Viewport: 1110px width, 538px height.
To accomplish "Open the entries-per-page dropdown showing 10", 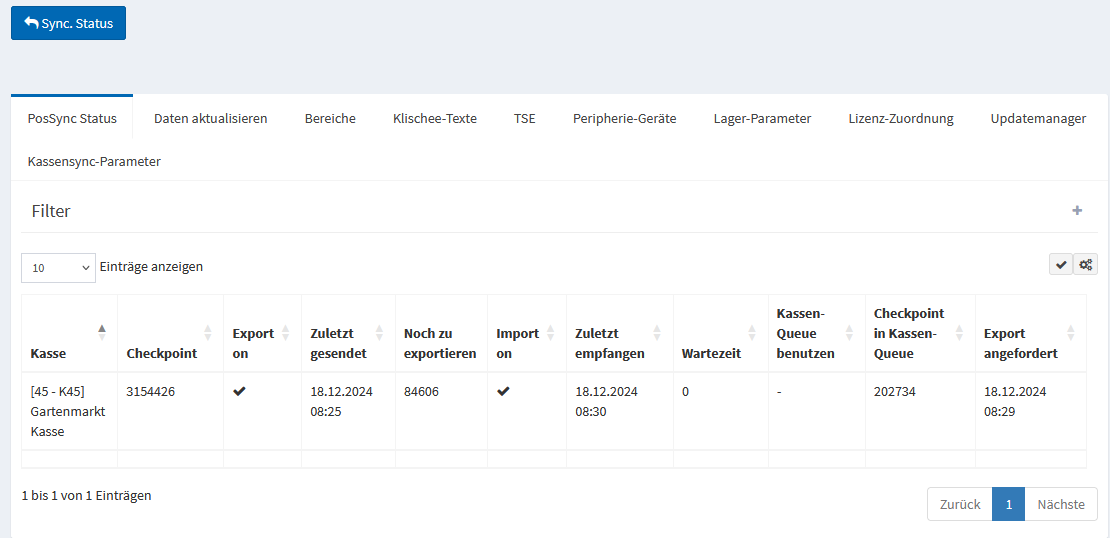I will (58, 268).
